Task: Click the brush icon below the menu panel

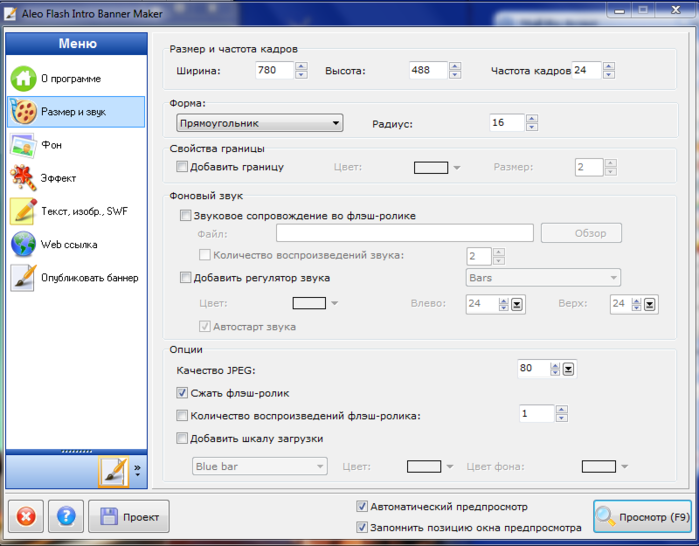Action: (114, 471)
